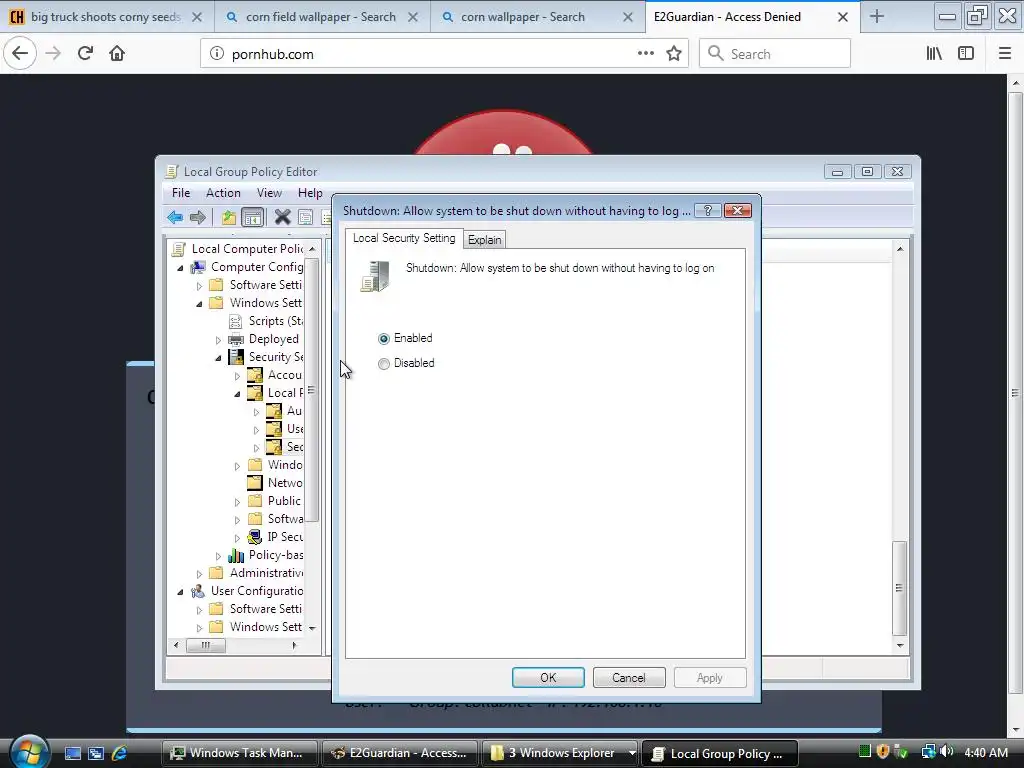Collapse Windows Settings tree node

pos(199,304)
